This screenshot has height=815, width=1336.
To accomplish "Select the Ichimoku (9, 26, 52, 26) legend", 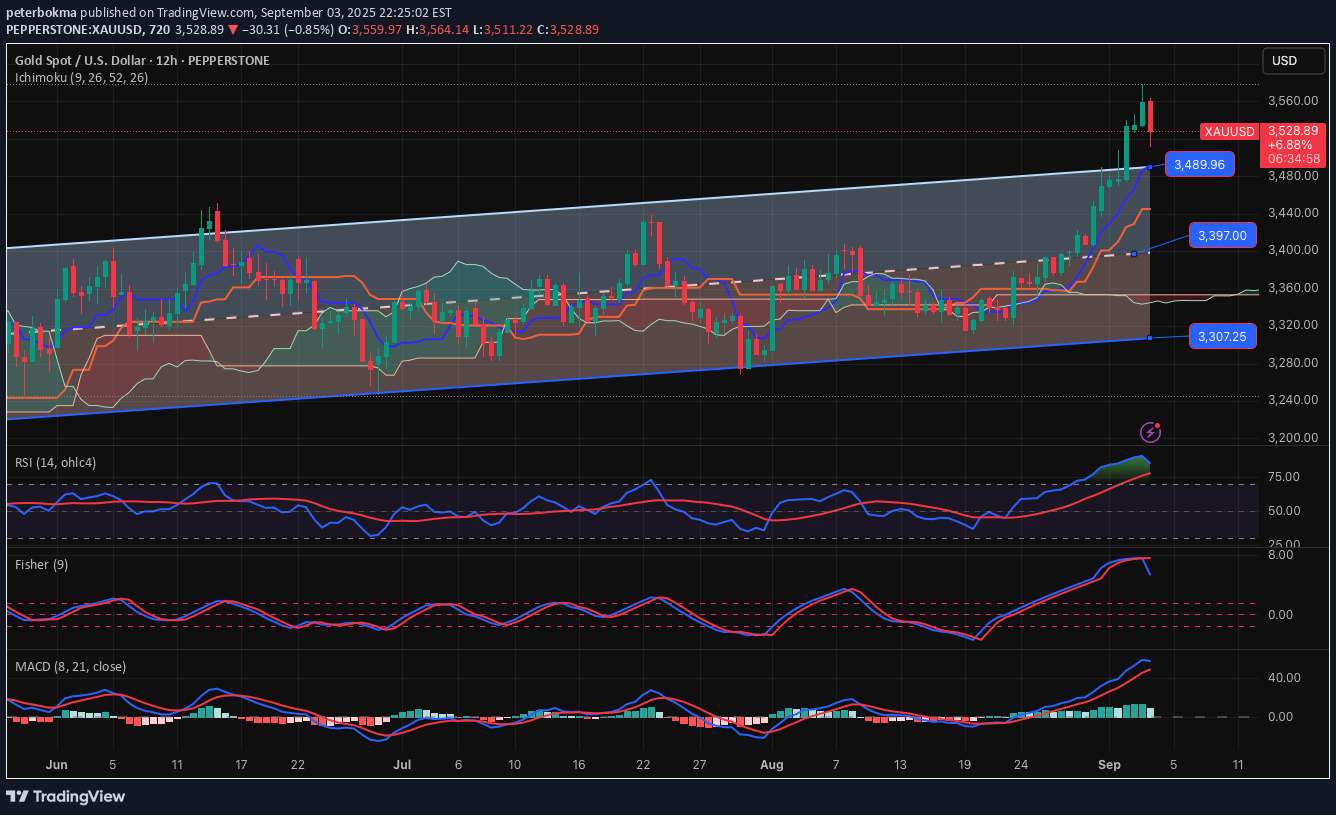I will [x=81, y=77].
